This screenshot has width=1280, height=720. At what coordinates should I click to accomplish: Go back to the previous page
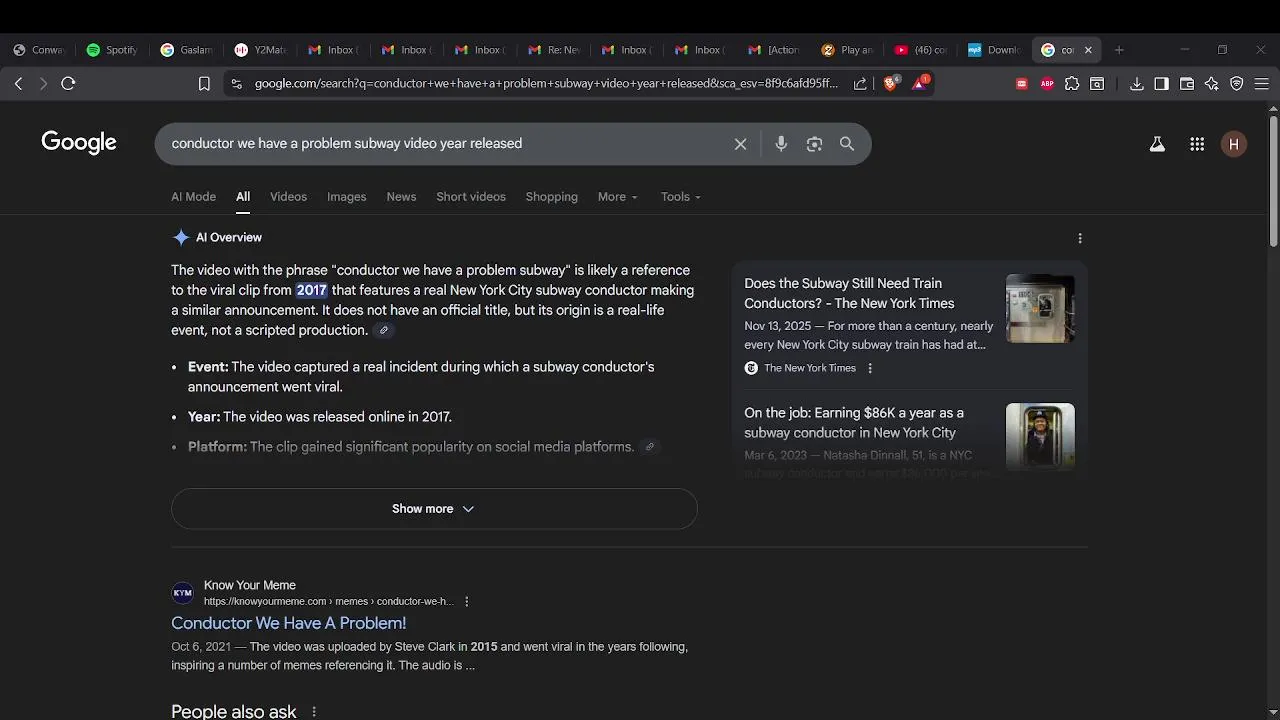point(19,84)
